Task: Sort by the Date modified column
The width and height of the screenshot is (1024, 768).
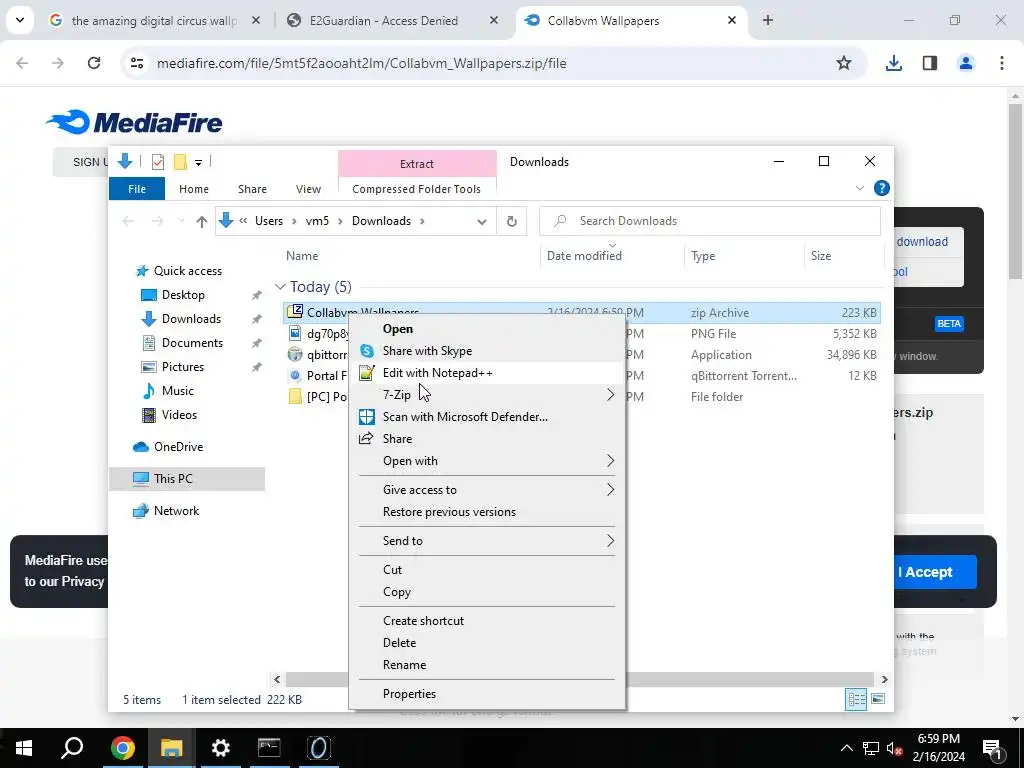Action: coord(611,256)
